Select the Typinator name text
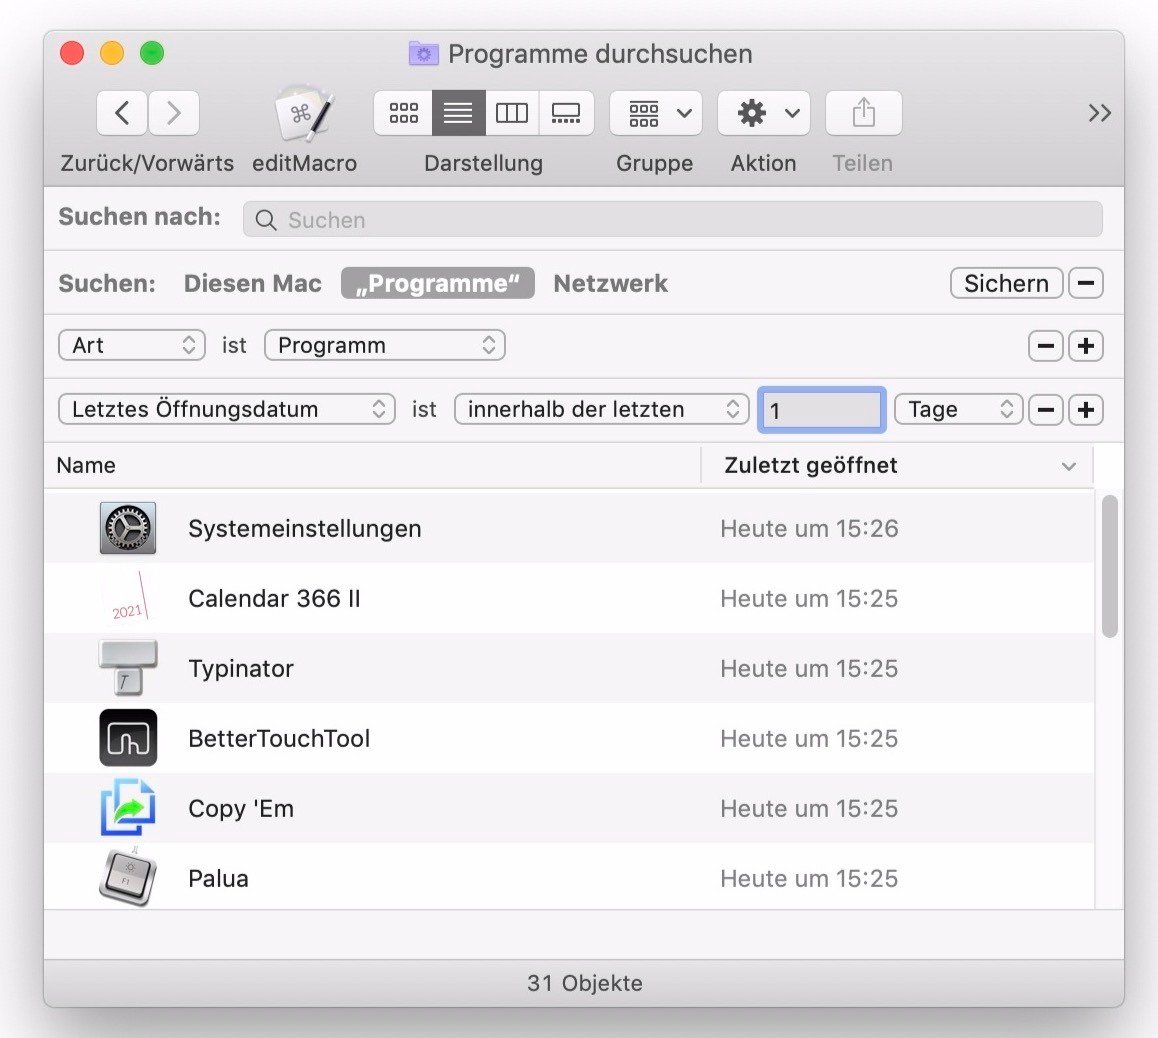The width and height of the screenshot is (1158, 1038). (241, 669)
